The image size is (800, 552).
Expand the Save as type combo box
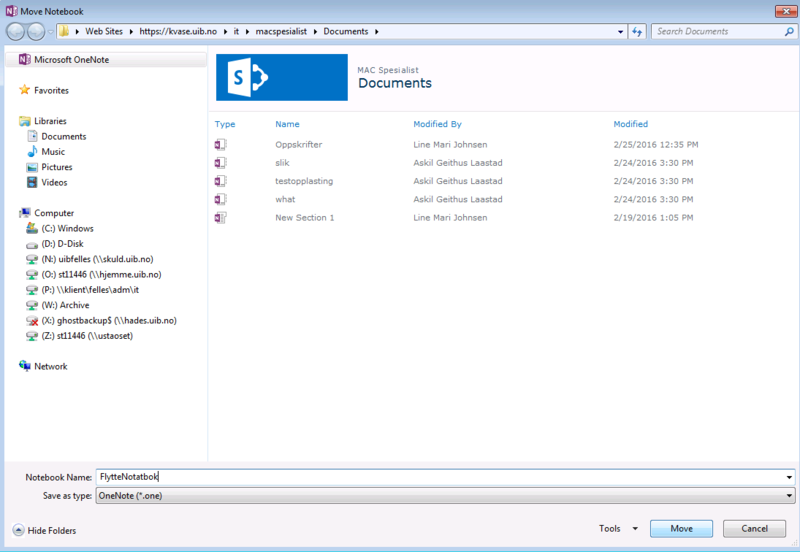(x=790, y=496)
